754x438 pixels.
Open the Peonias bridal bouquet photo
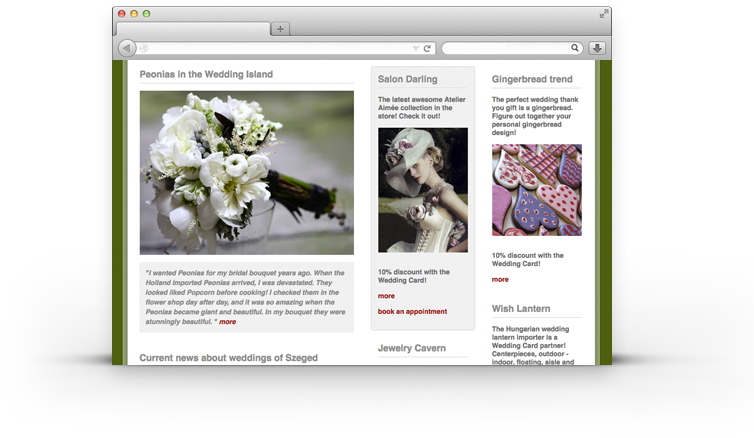click(x=246, y=172)
